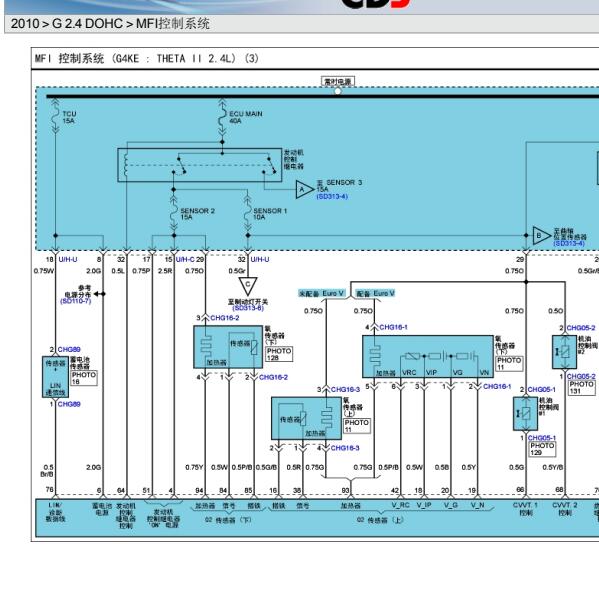Image resolution: width=599 pixels, height=603 pixels.
Task: Open PHOTO 128 oxygen sensor photo
Action: click(279, 354)
